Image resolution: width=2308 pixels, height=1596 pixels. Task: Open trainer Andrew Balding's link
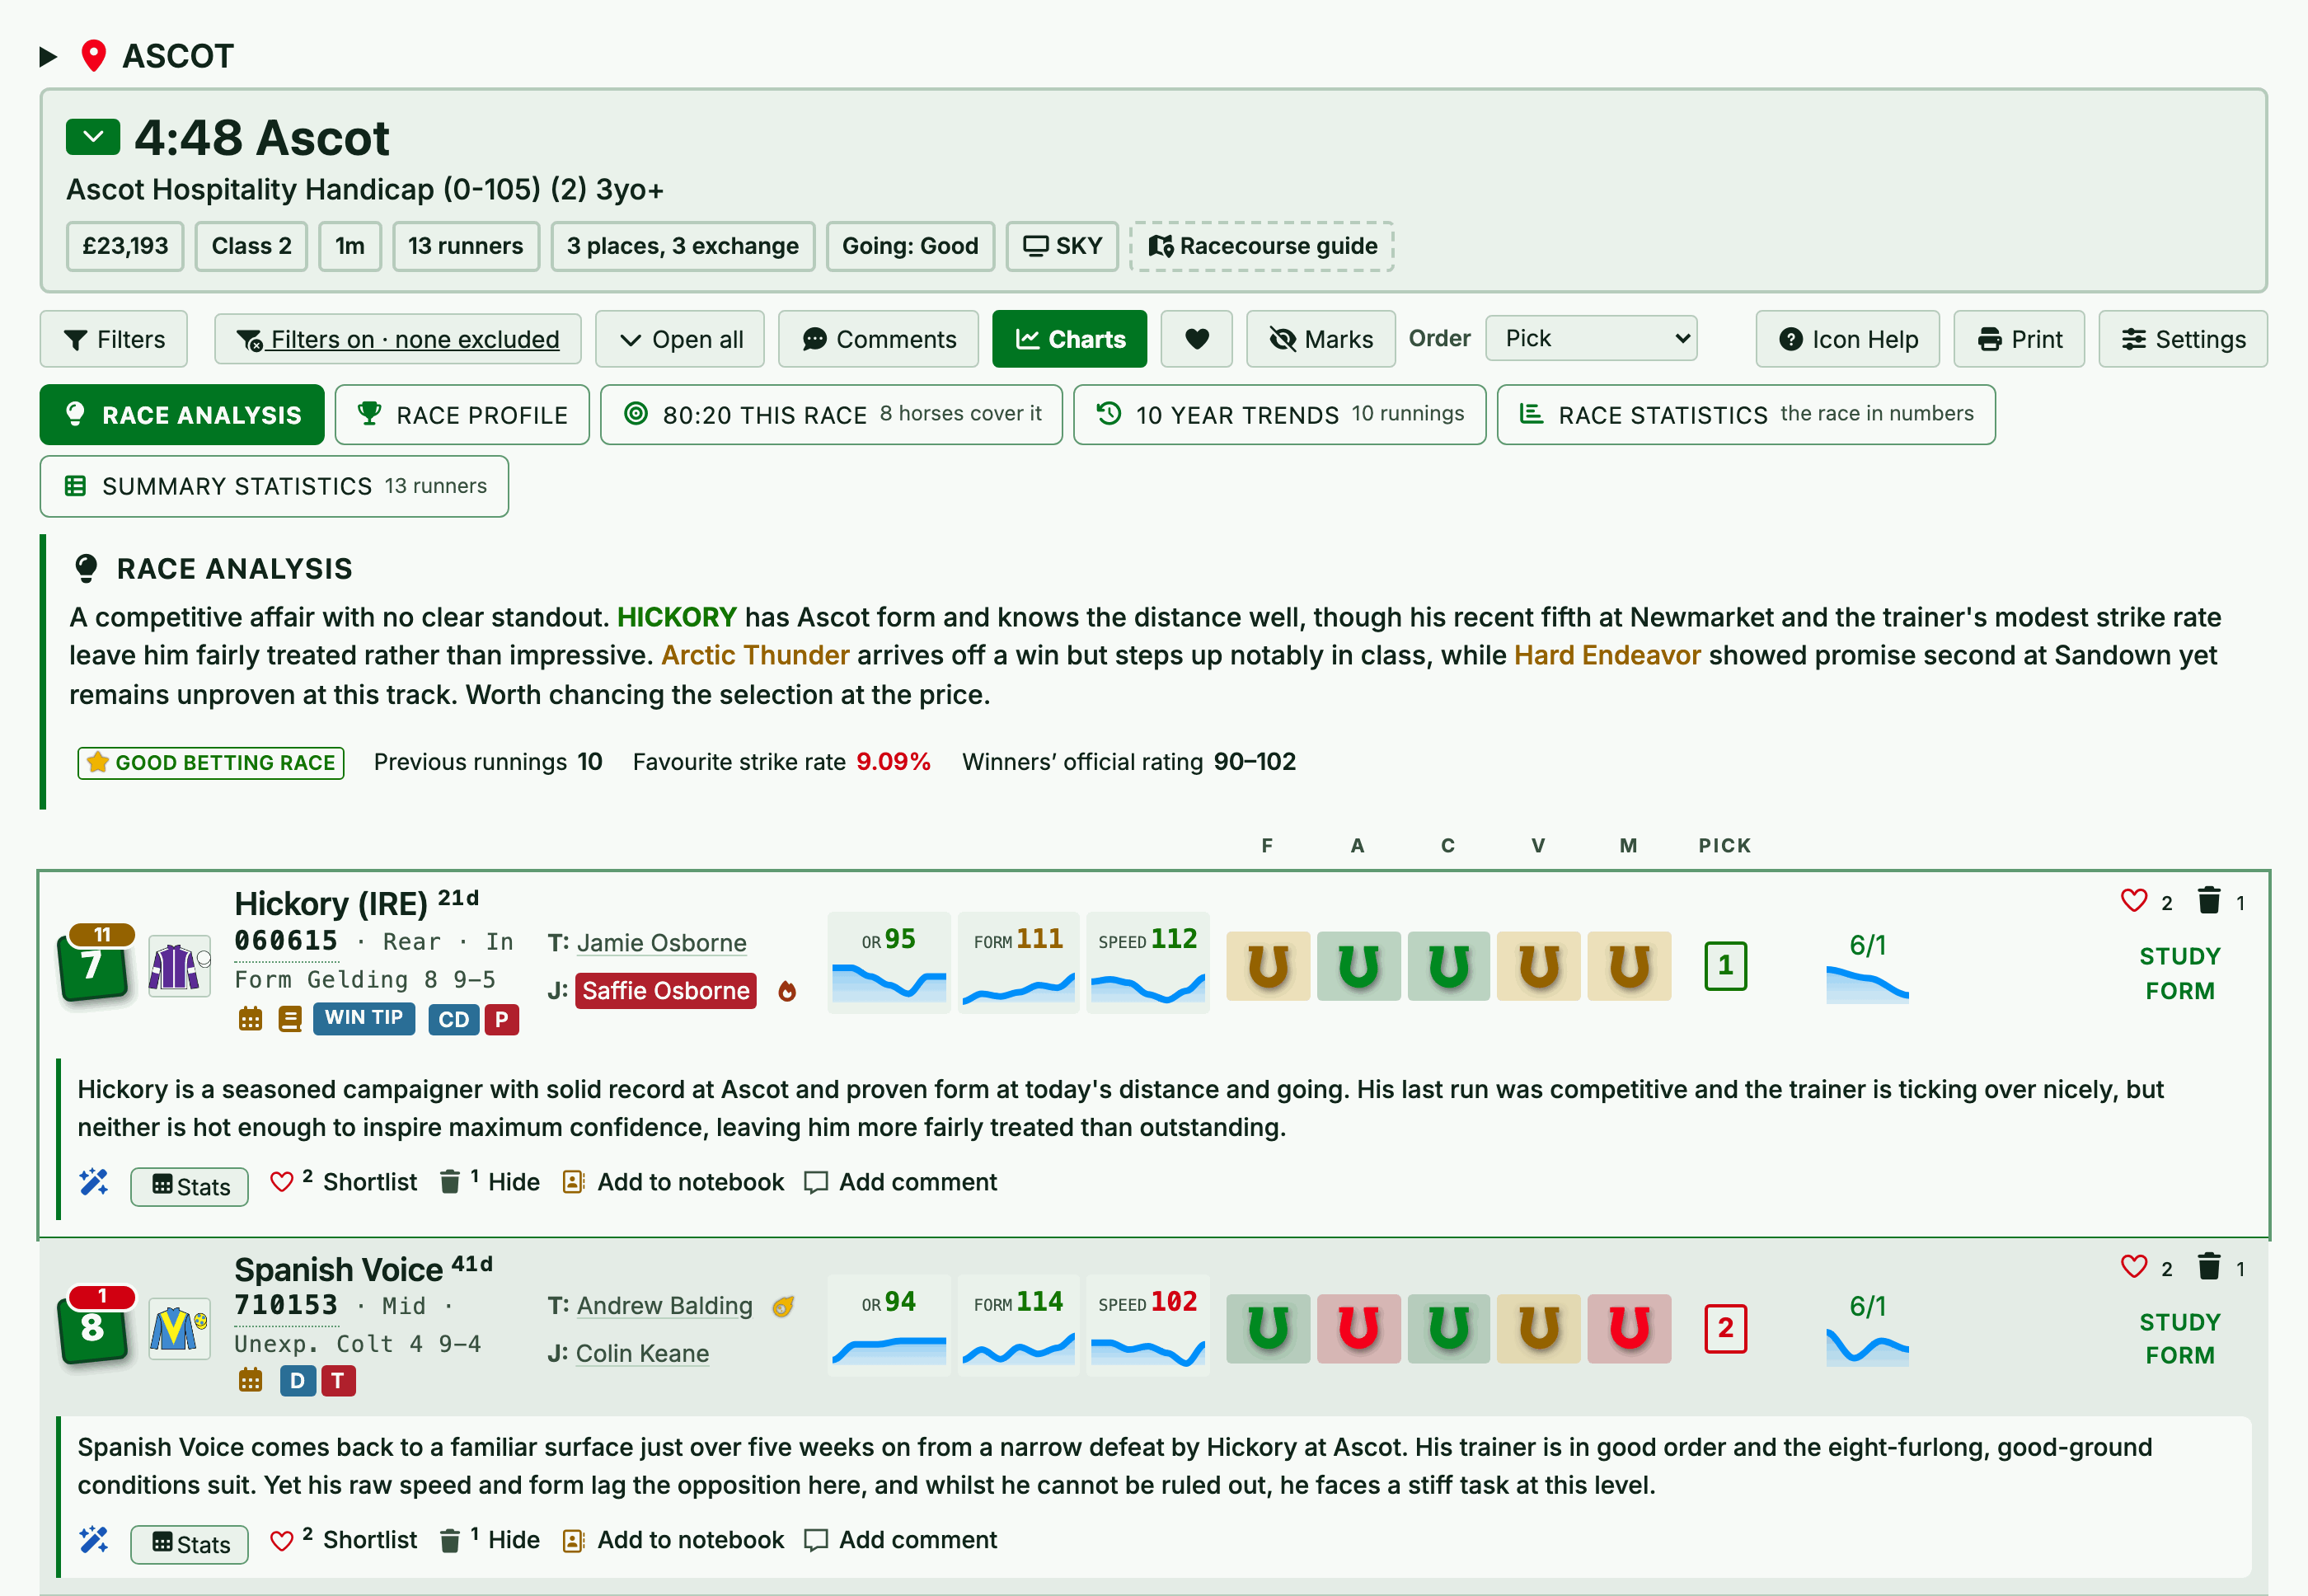(665, 1305)
